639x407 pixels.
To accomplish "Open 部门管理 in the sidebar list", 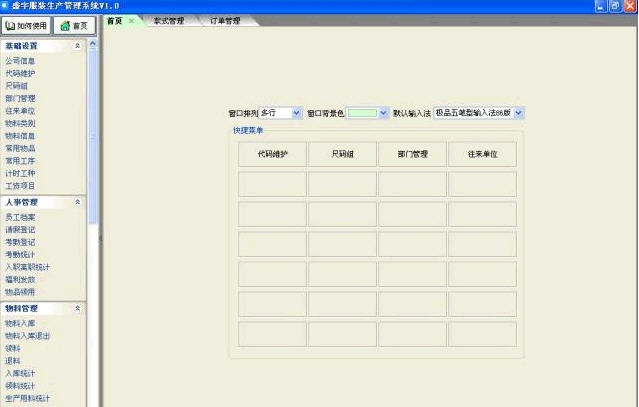I will click(x=20, y=98).
